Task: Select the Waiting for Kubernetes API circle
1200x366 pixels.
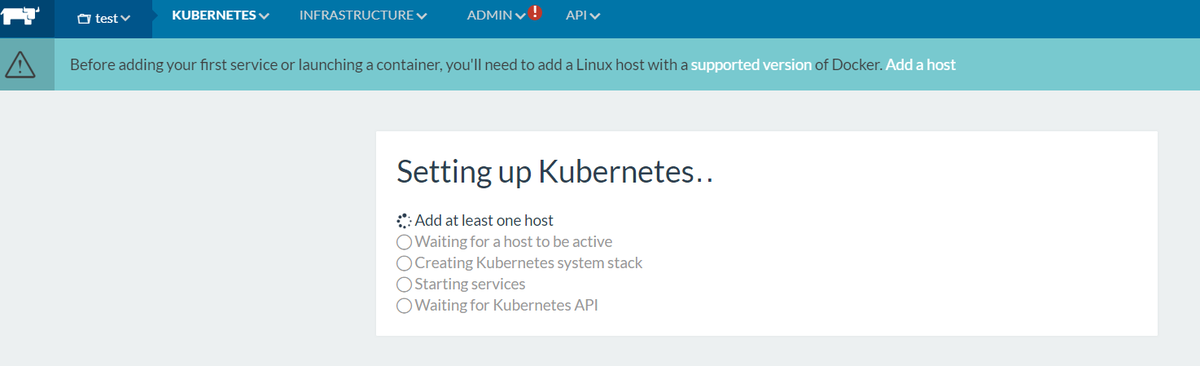Action: pyautogui.click(x=404, y=305)
